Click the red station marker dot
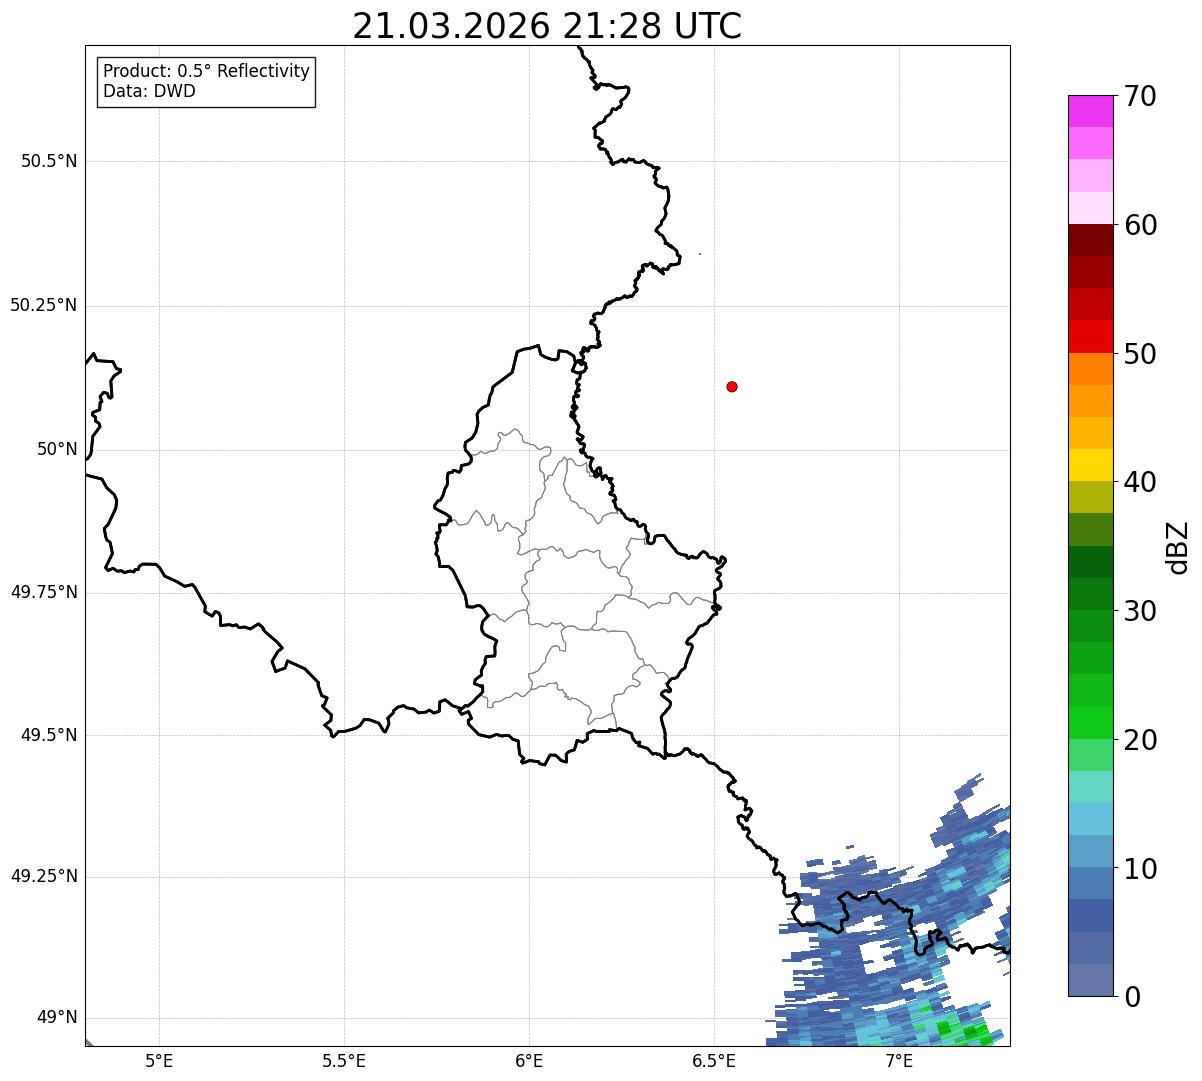The width and height of the screenshot is (1202, 1081). click(x=732, y=386)
